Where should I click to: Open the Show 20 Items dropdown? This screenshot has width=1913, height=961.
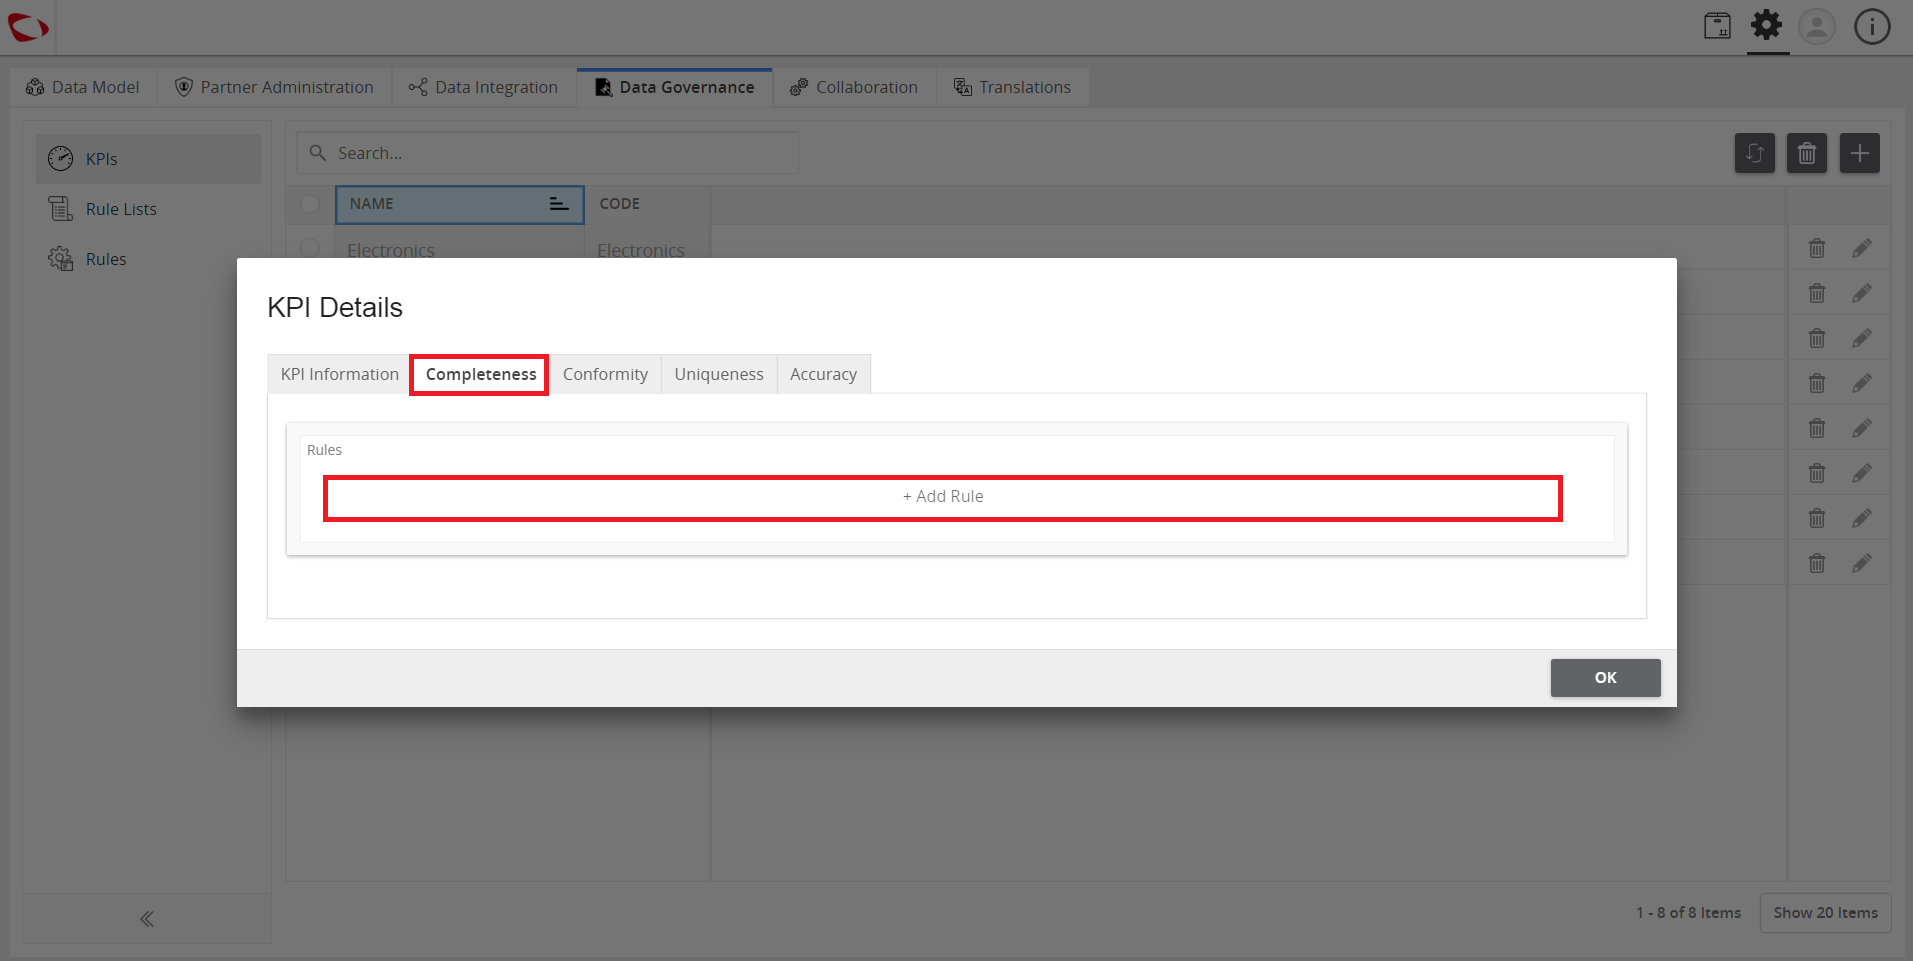(x=1825, y=913)
